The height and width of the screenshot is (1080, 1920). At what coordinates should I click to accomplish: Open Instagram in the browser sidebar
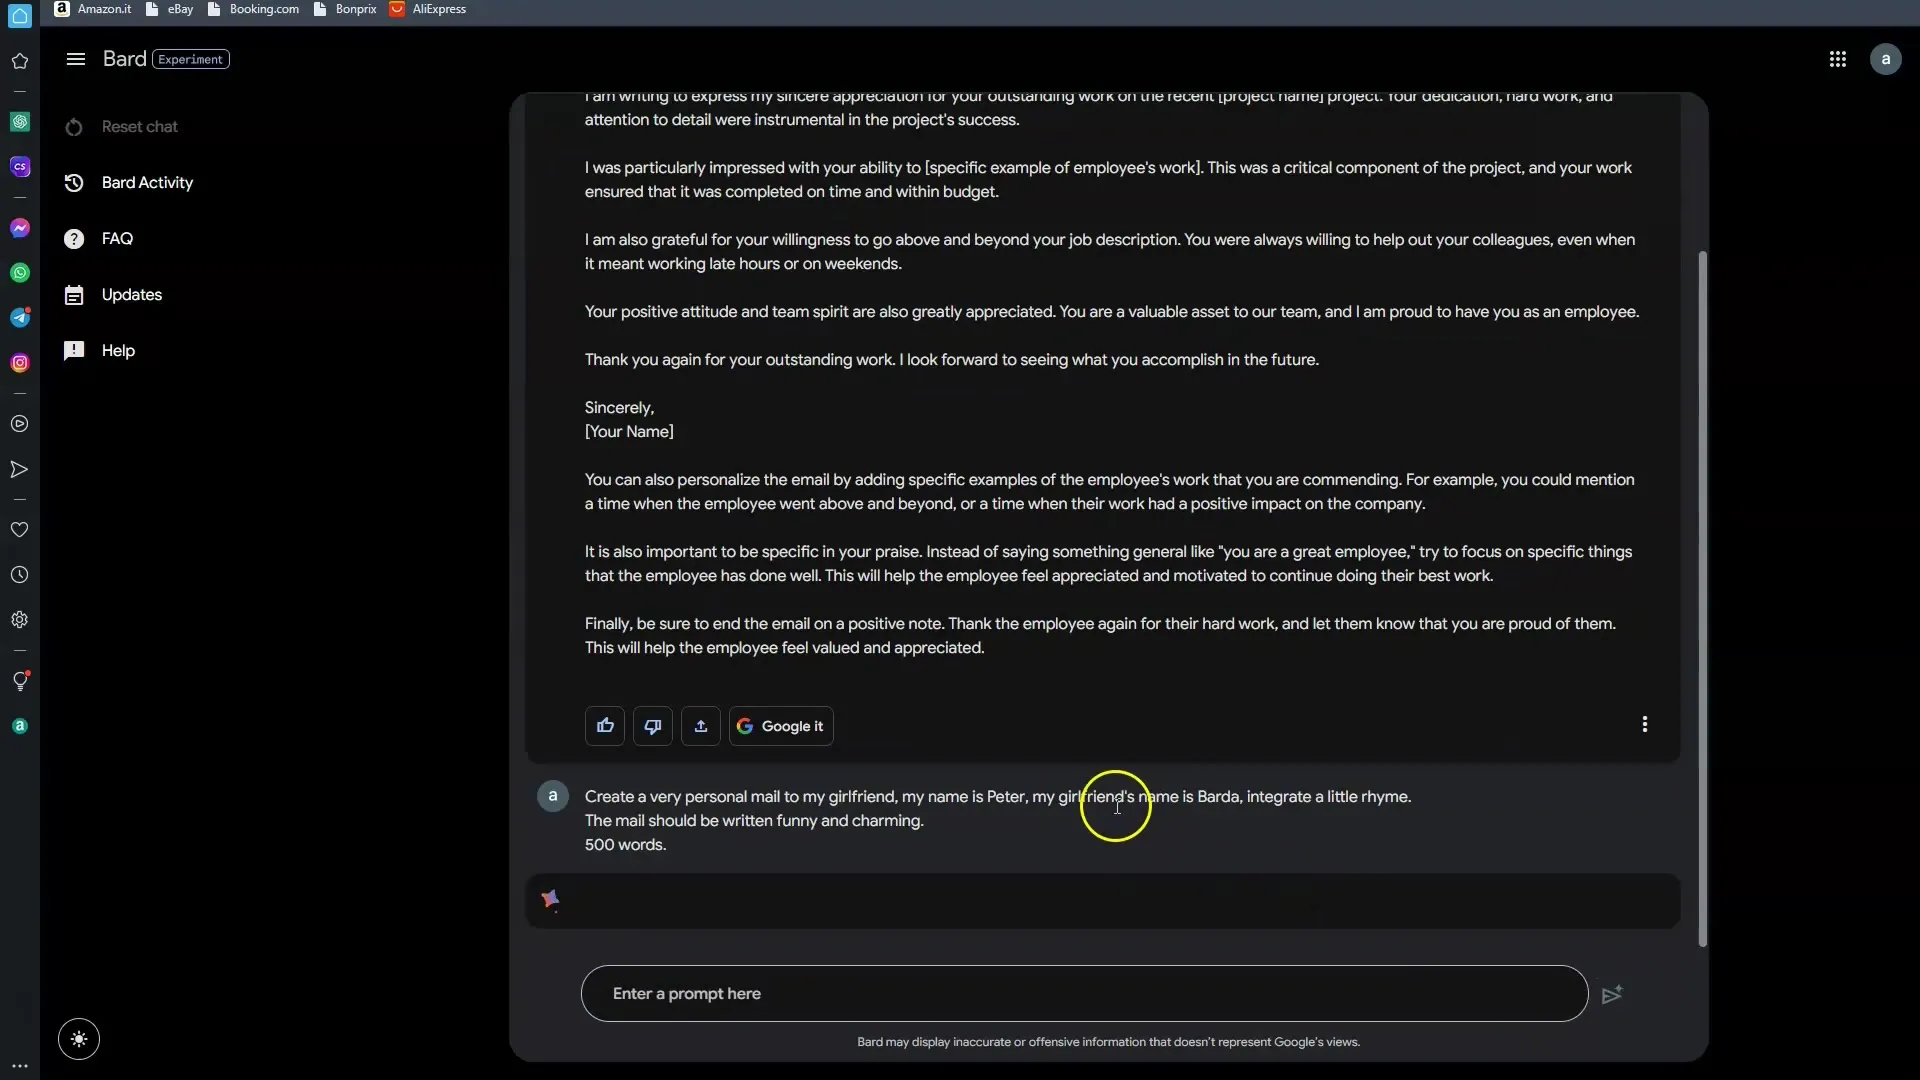[x=19, y=363]
